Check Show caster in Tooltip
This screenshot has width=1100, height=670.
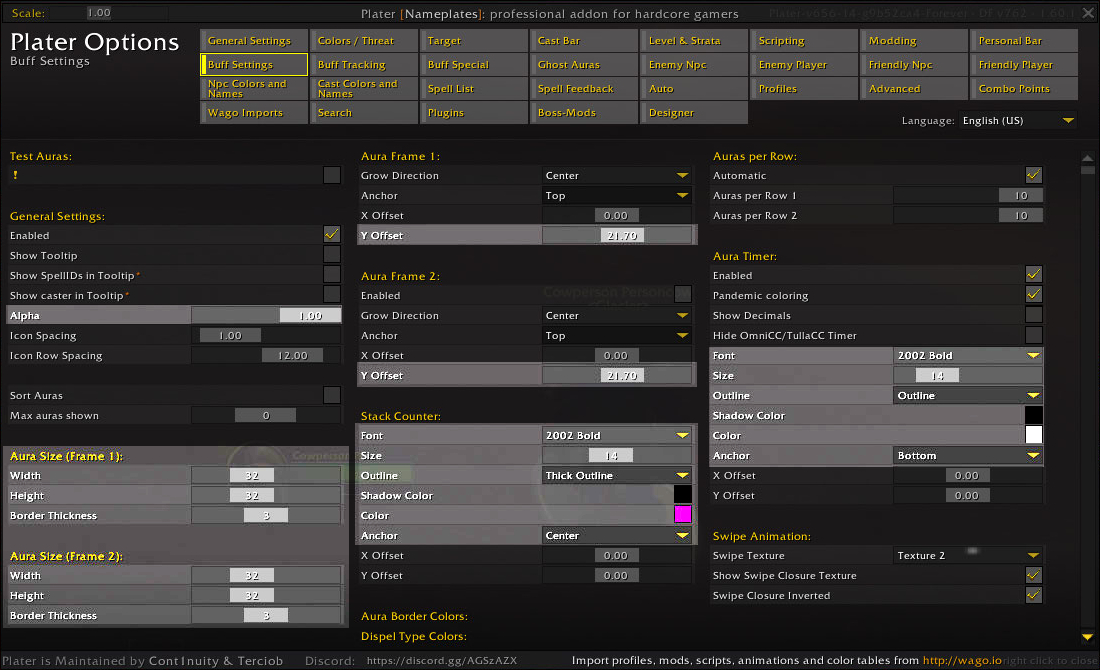pos(332,295)
